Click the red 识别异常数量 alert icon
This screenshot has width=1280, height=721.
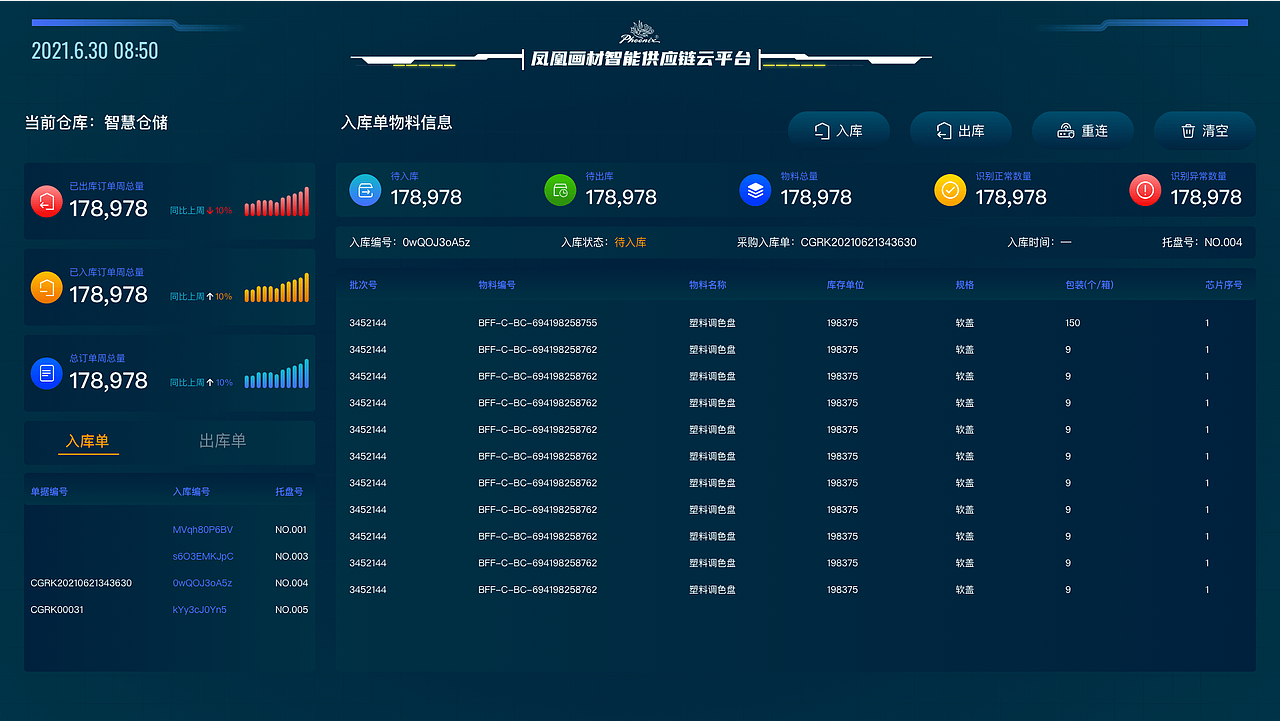pyautogui.click(x=1145, y=190)
